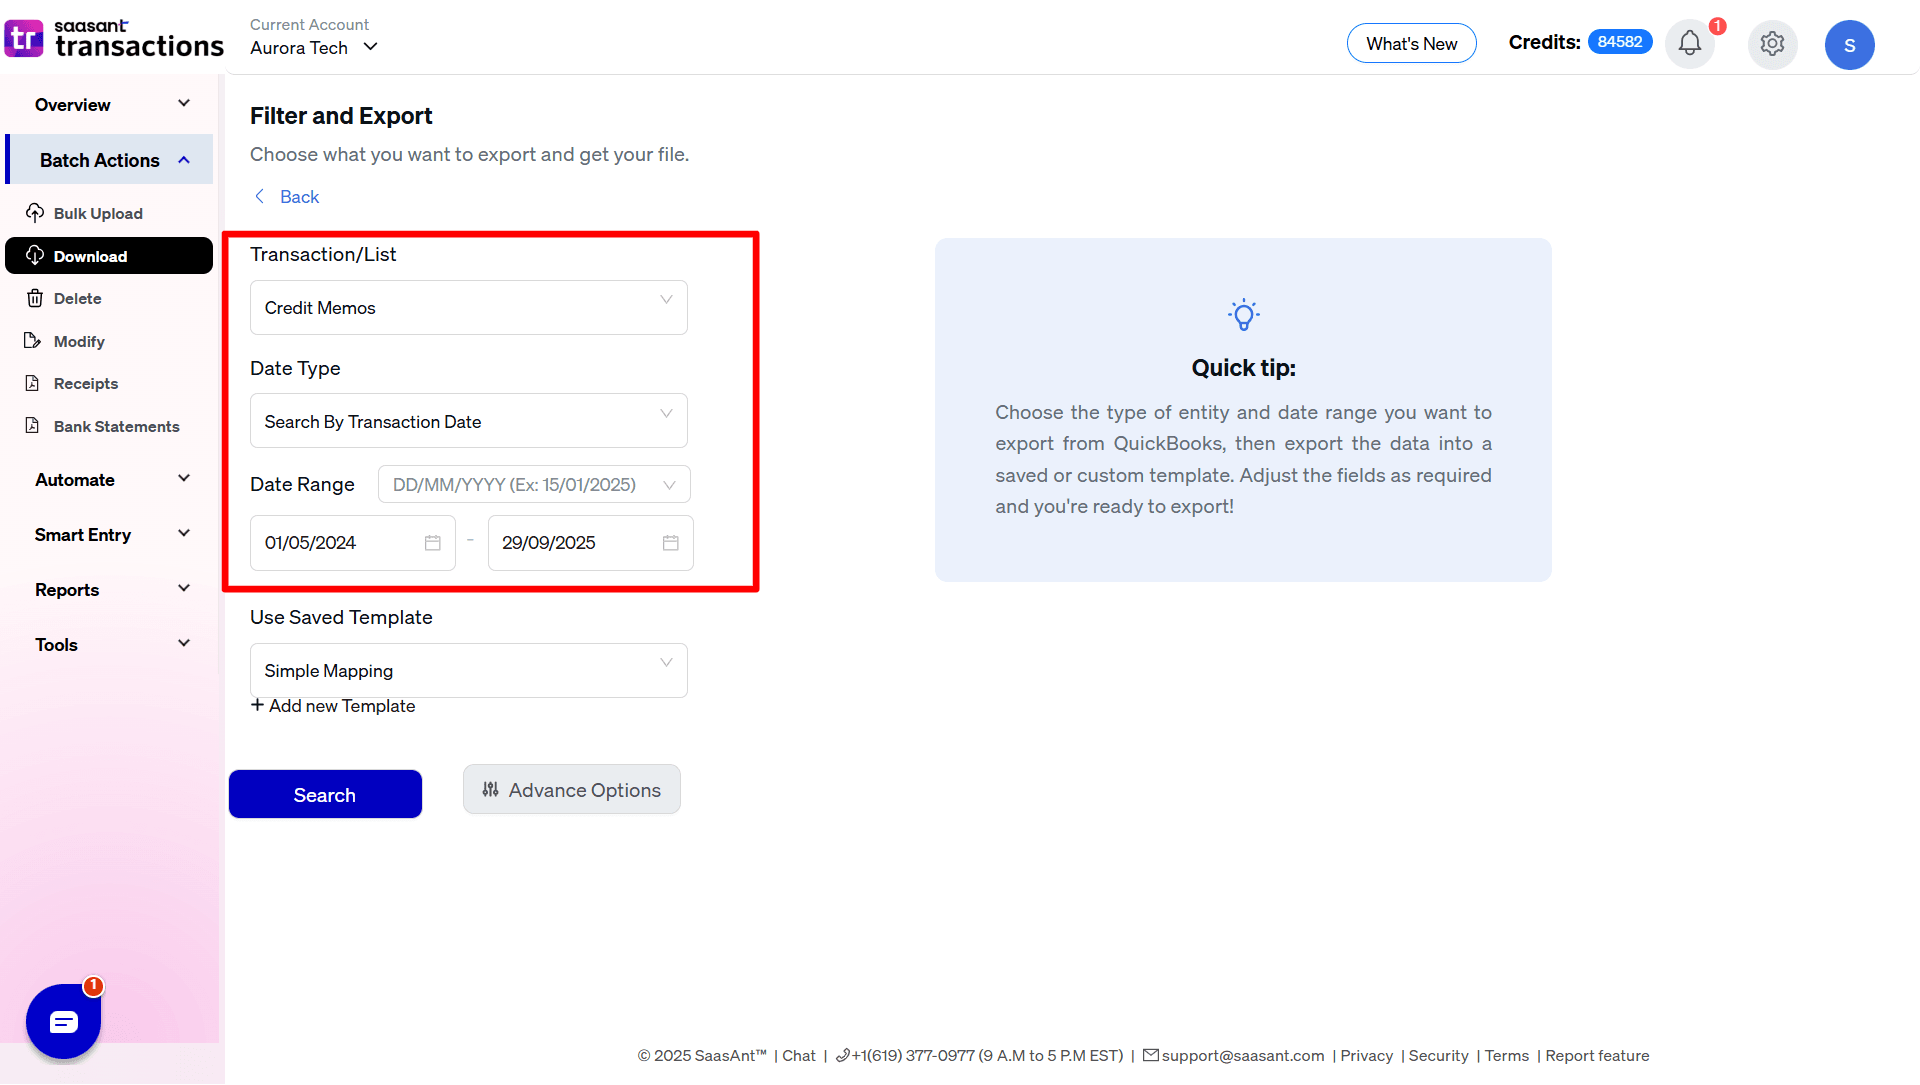Screen dimensions: 1920x1085
Task: Open the Download batch action
Action: point(88,255)
